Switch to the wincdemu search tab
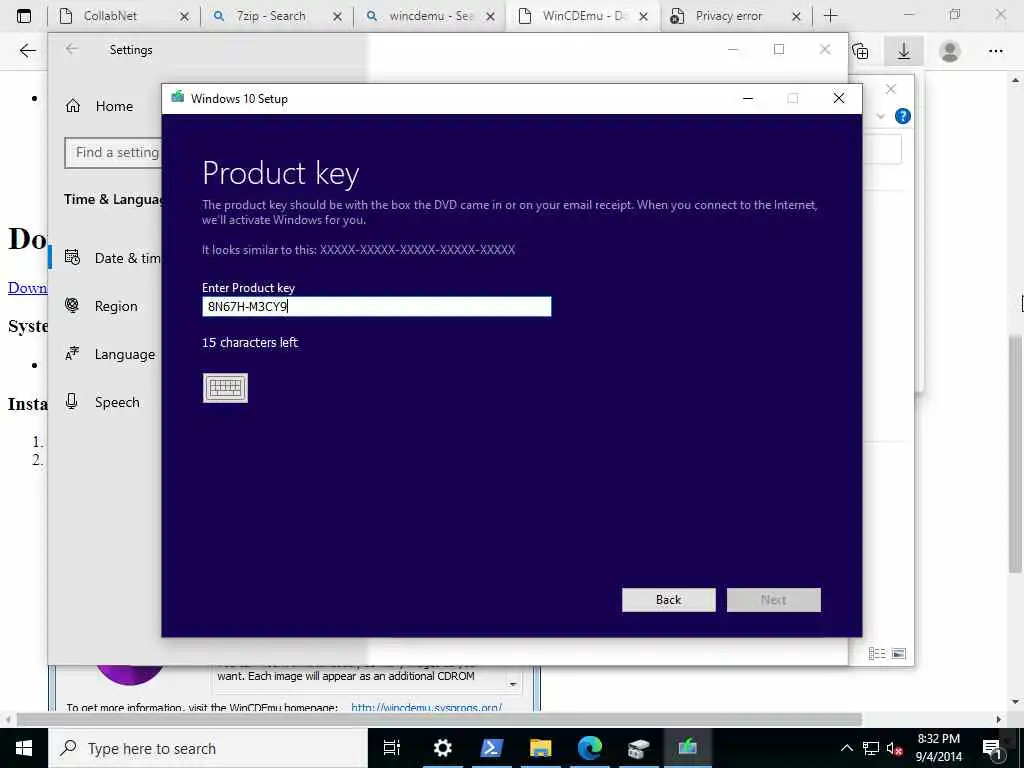This screenshot has height=768, width=1024. point(430,16)
